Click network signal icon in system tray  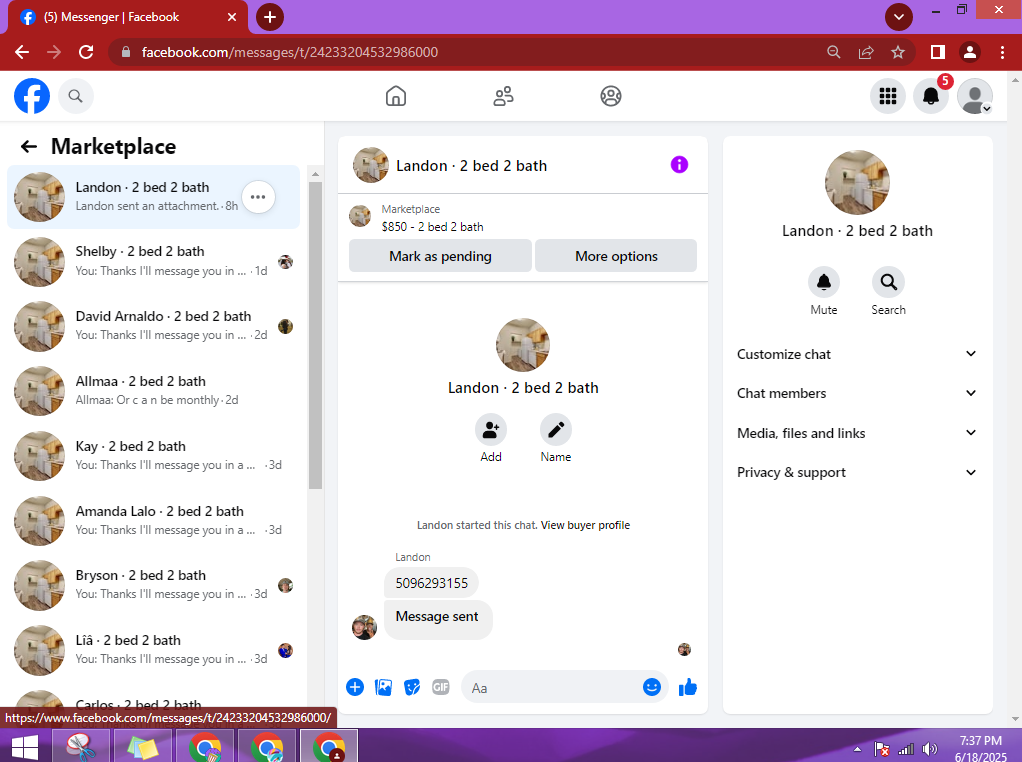(906, 749)
